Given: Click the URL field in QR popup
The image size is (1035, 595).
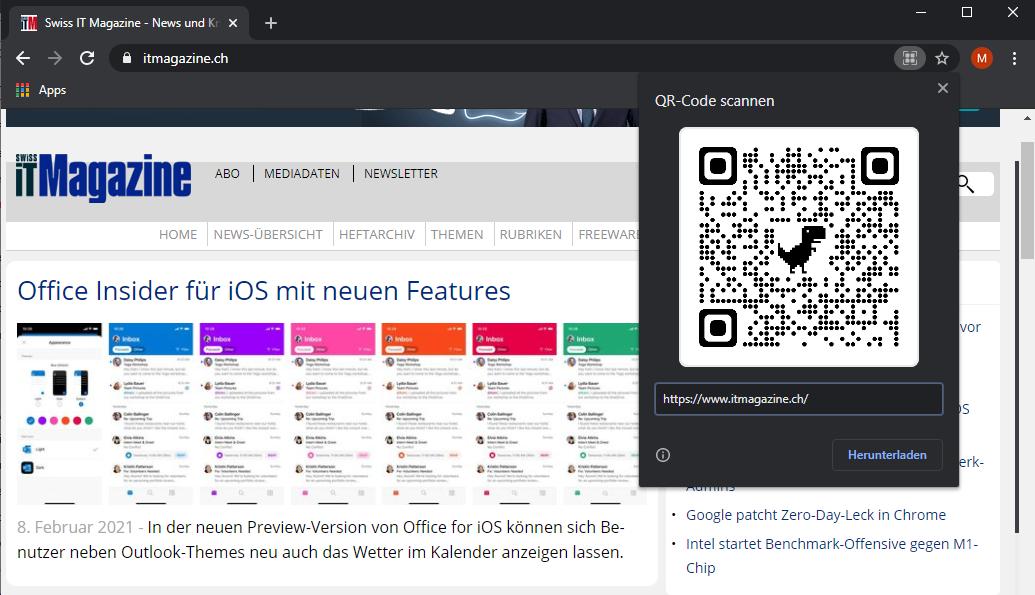Looking at the screenshot, I should point(799,399).
